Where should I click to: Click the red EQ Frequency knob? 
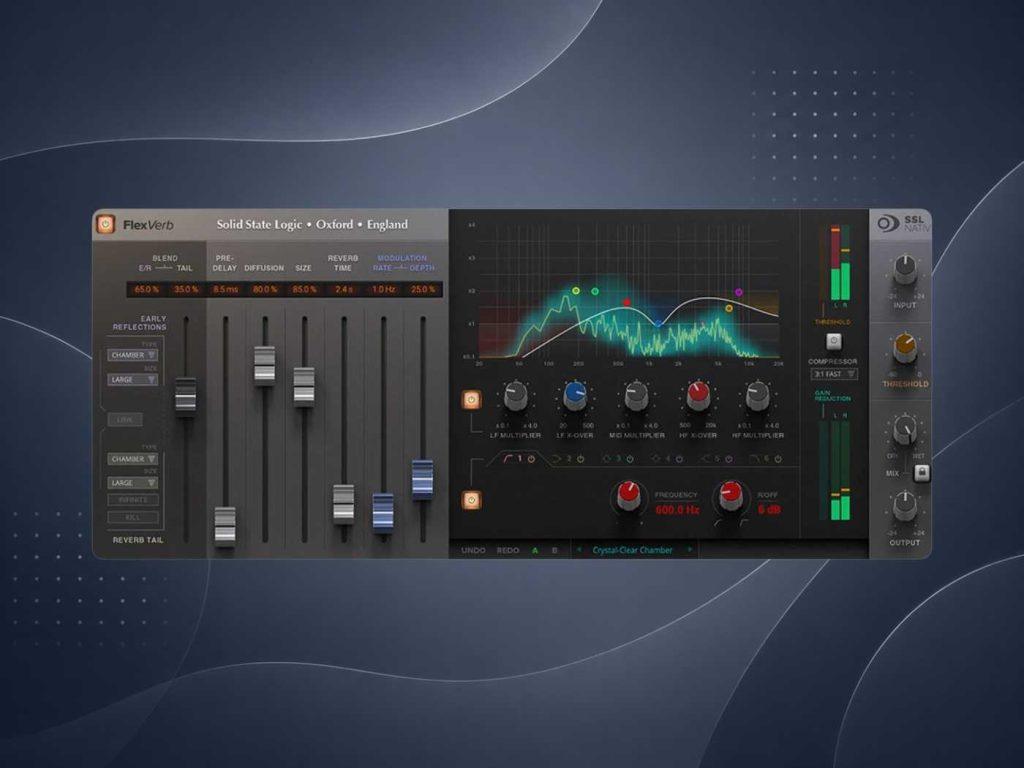point(630,496)
